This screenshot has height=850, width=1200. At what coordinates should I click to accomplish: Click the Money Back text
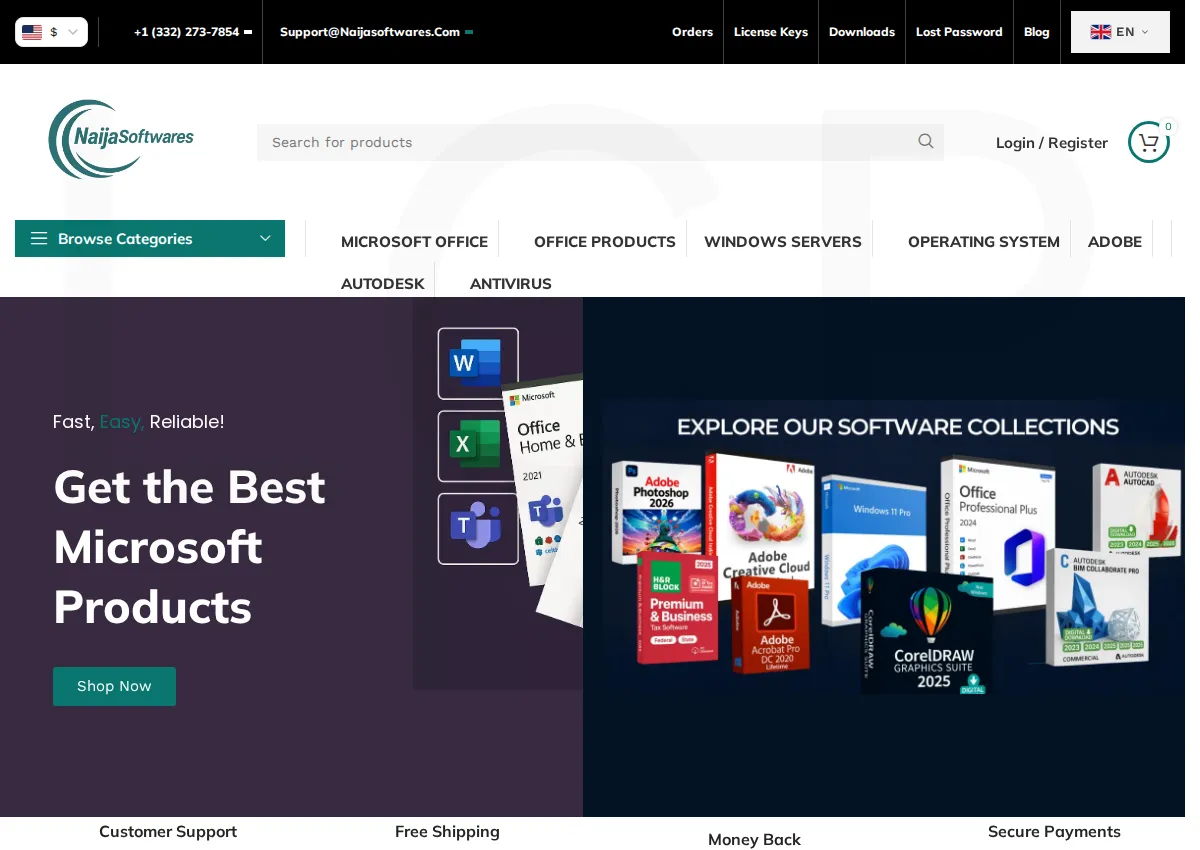point(754,840)
